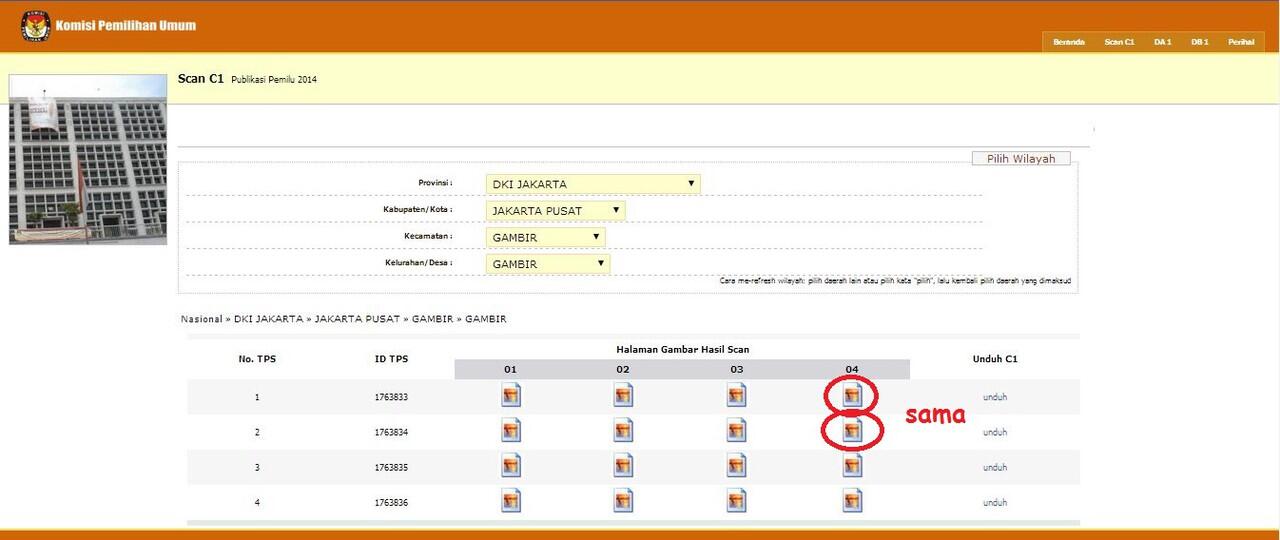
Task: Click the unduh link for TPS 1
Action: pos(994,397)
